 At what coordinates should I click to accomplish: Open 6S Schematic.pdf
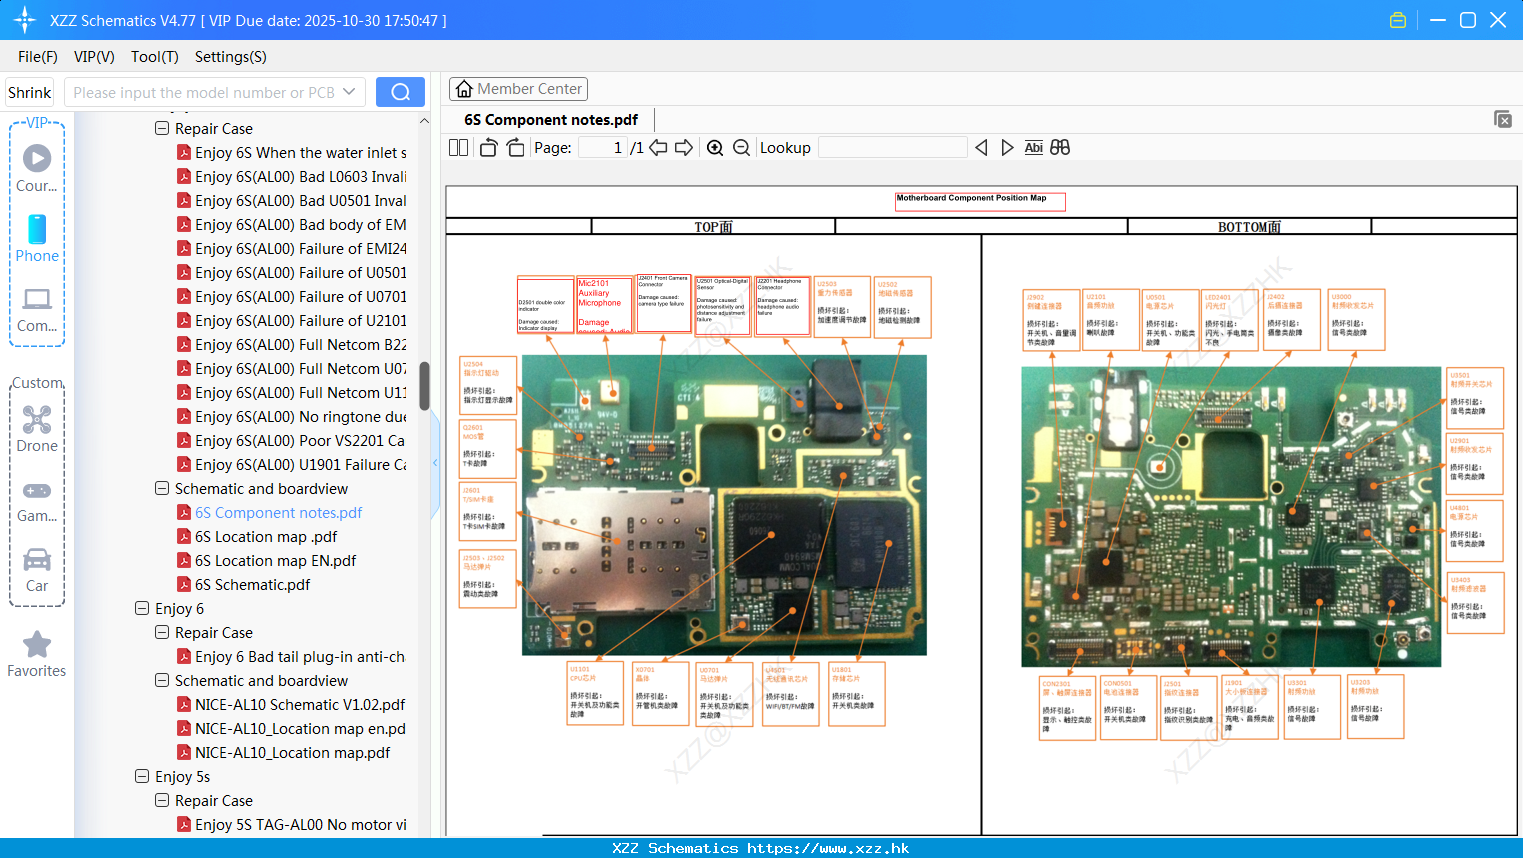[x=252, y=584]
